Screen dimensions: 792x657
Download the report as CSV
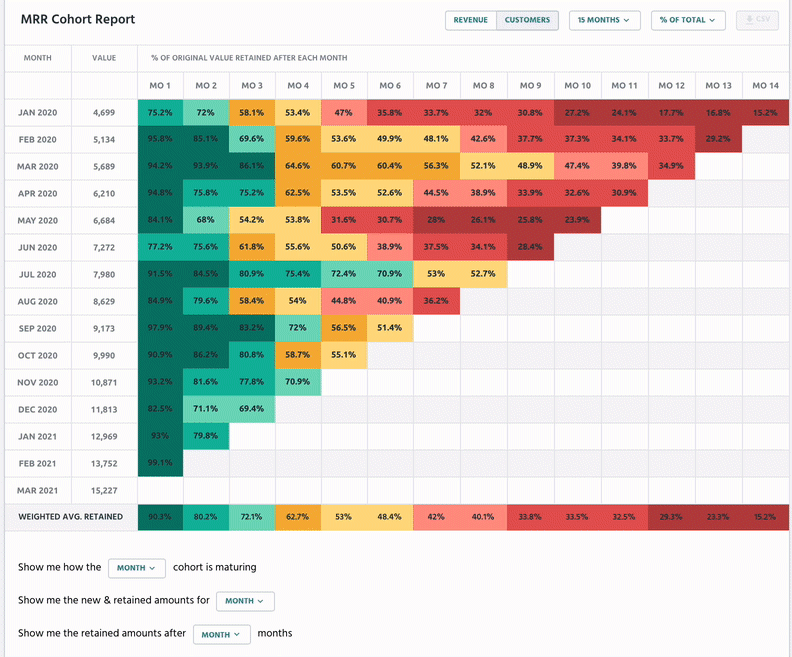tap(758, 20)
